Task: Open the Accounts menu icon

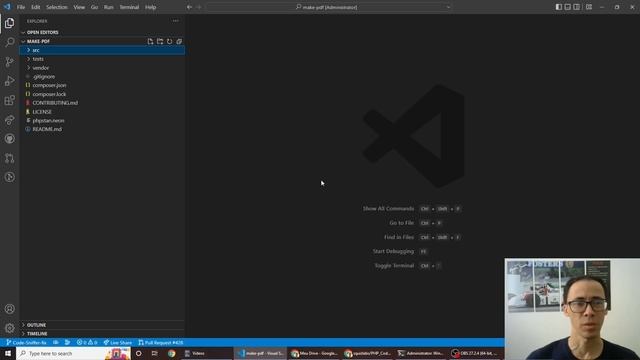Action: [9, 309]
